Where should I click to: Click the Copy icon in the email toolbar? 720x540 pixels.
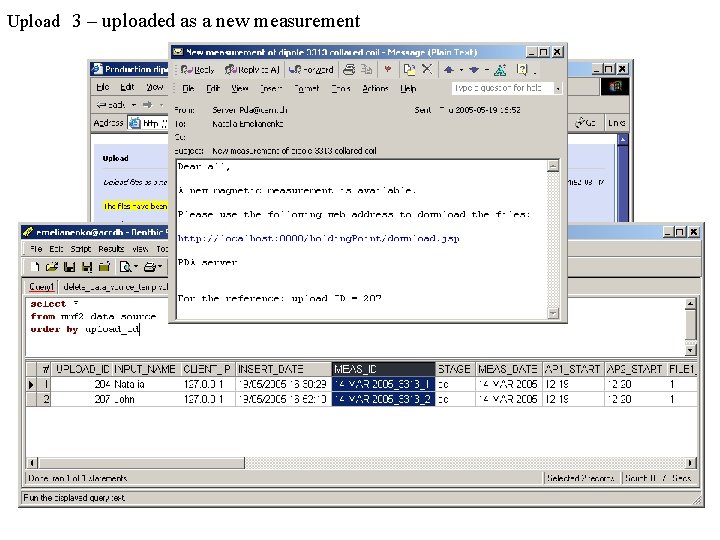tap(366, 70)
